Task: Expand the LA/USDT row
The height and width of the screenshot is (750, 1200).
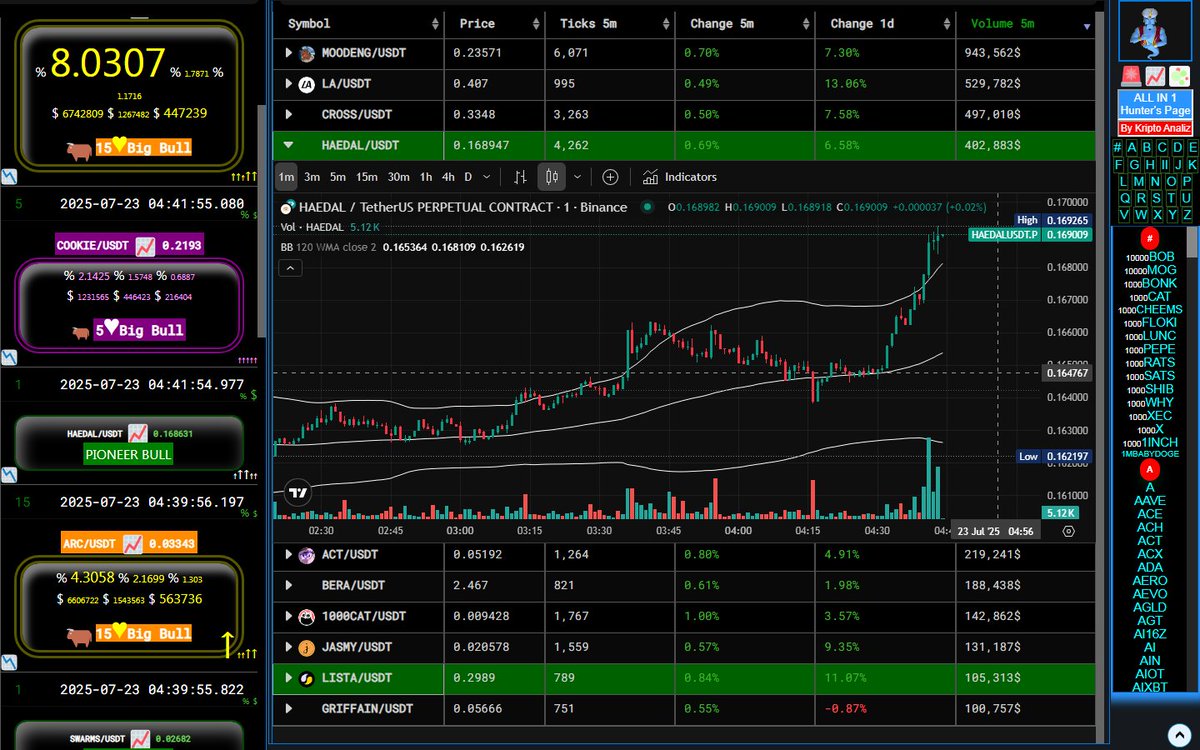Action: point(289,83)
